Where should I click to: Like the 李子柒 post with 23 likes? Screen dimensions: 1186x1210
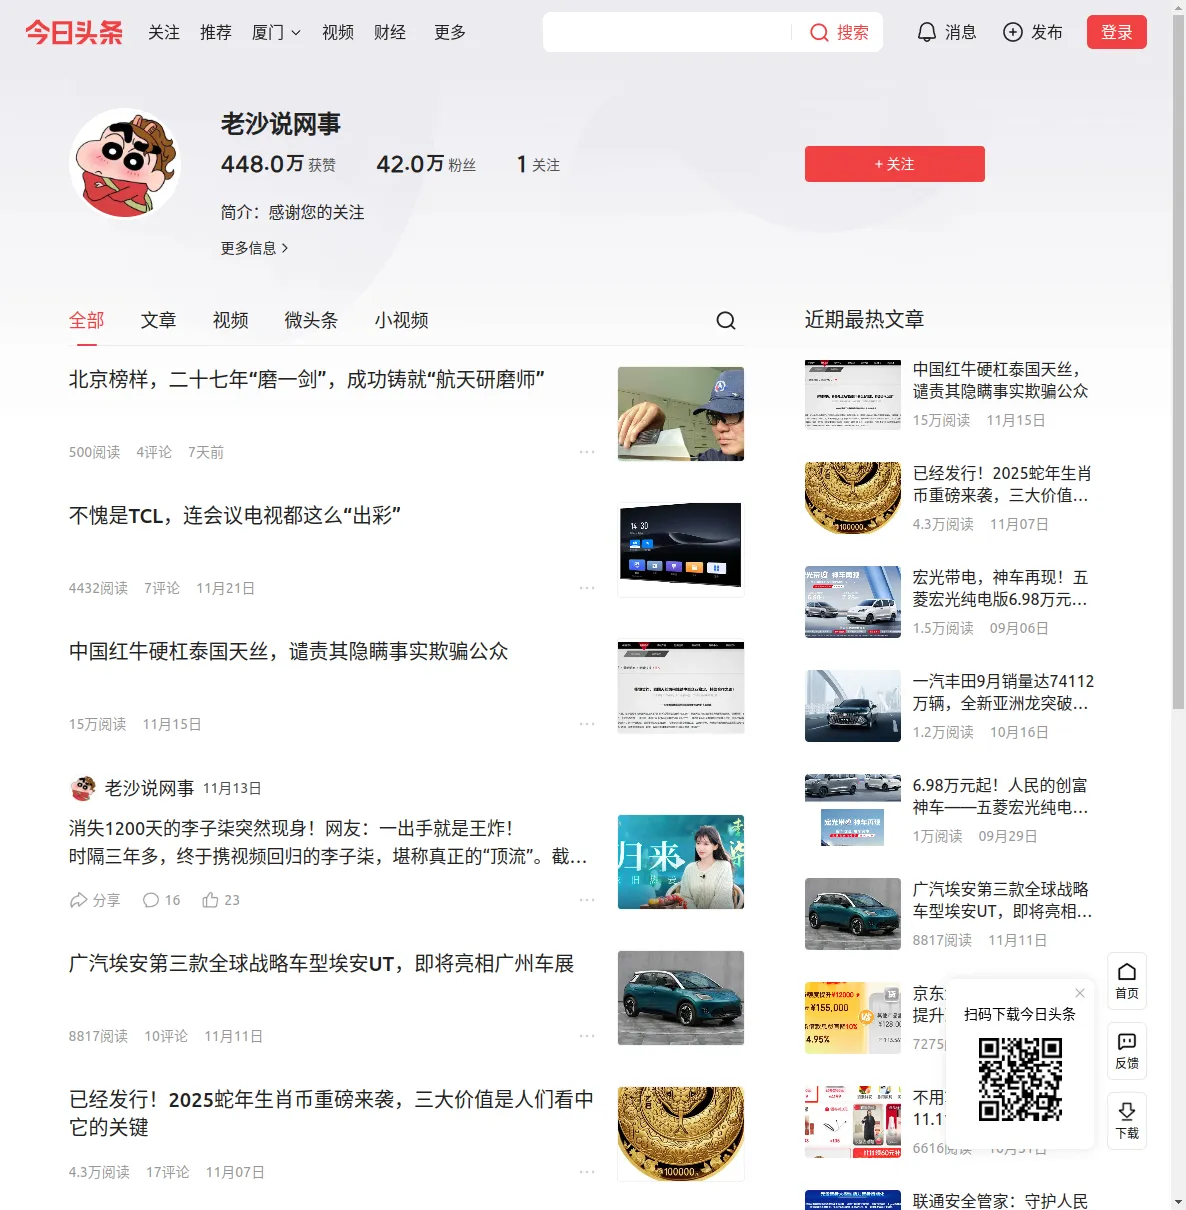(210, 900)
